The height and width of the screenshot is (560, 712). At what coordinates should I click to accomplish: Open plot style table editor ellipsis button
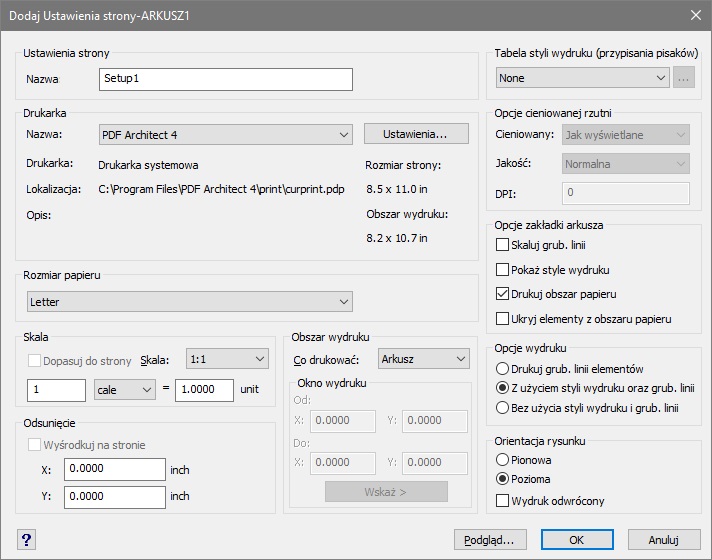tap(684, 78)
